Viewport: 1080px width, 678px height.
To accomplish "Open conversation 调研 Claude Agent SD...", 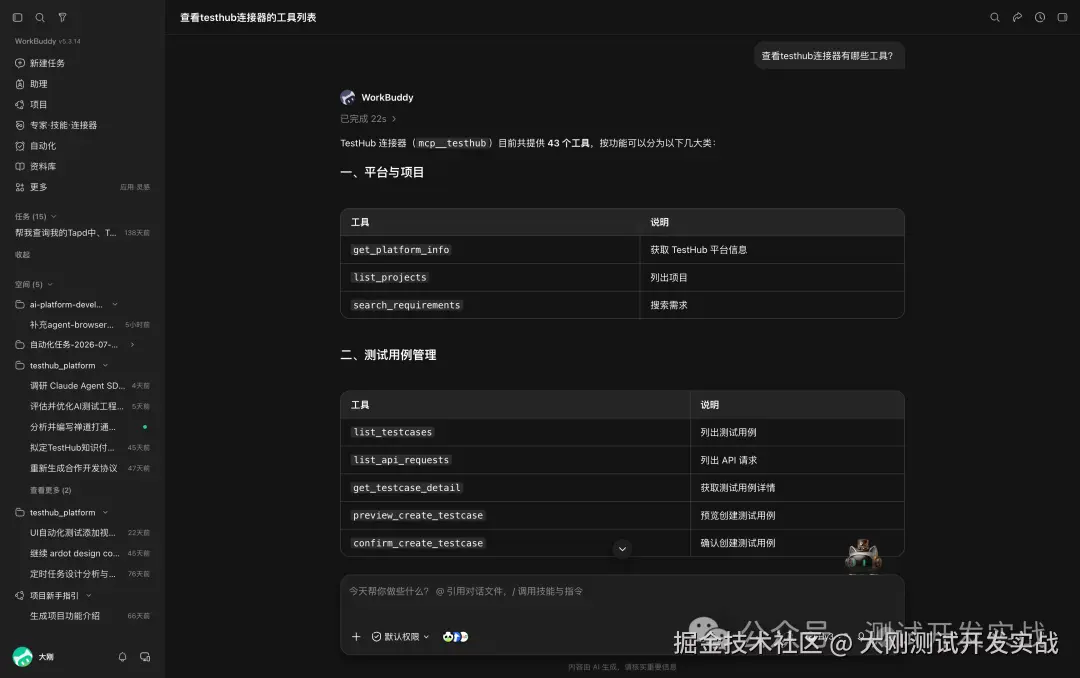I will pos(77,386).
